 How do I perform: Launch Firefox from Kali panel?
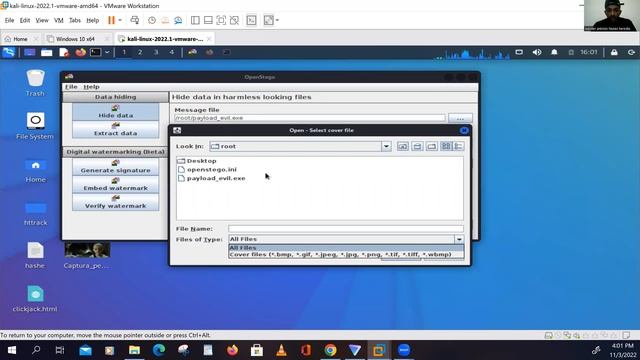(80, 52)
